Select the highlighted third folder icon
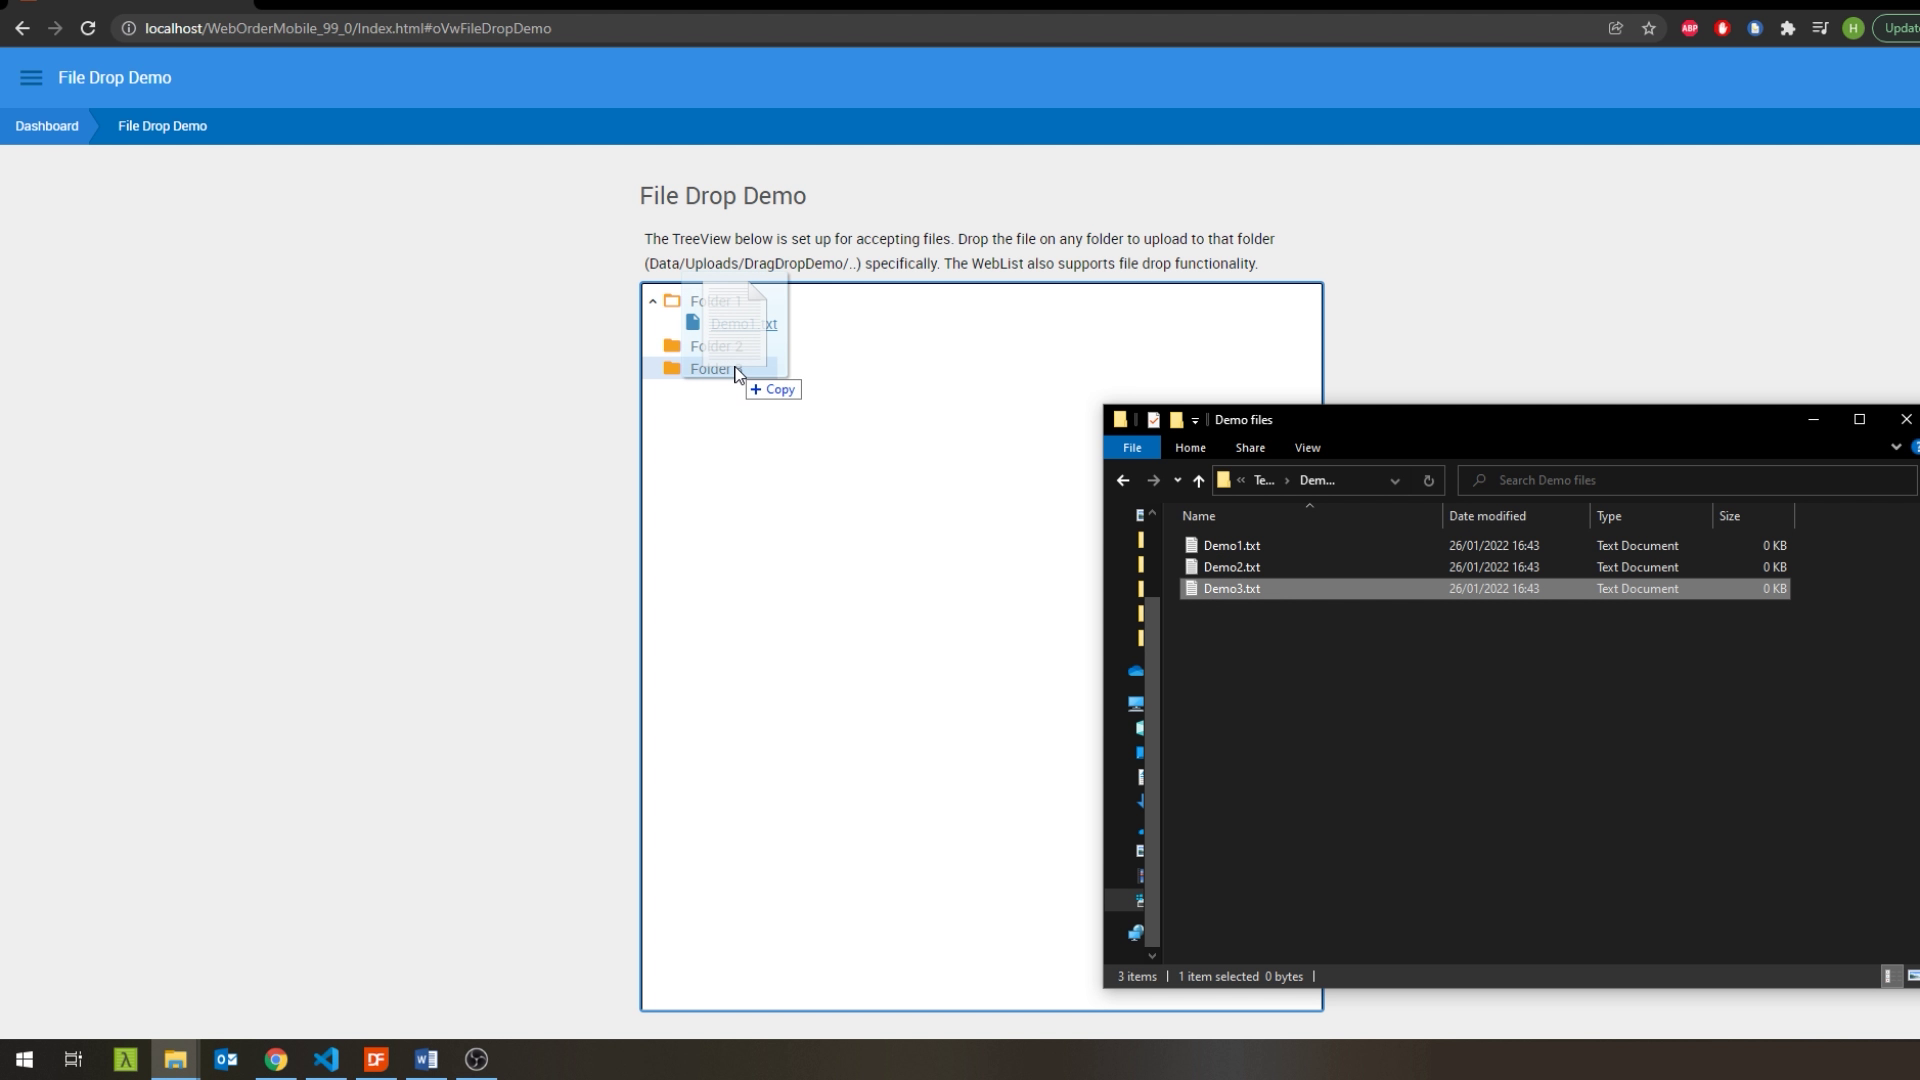This screenshot has width=1920, height=1080. coord(672,368)
